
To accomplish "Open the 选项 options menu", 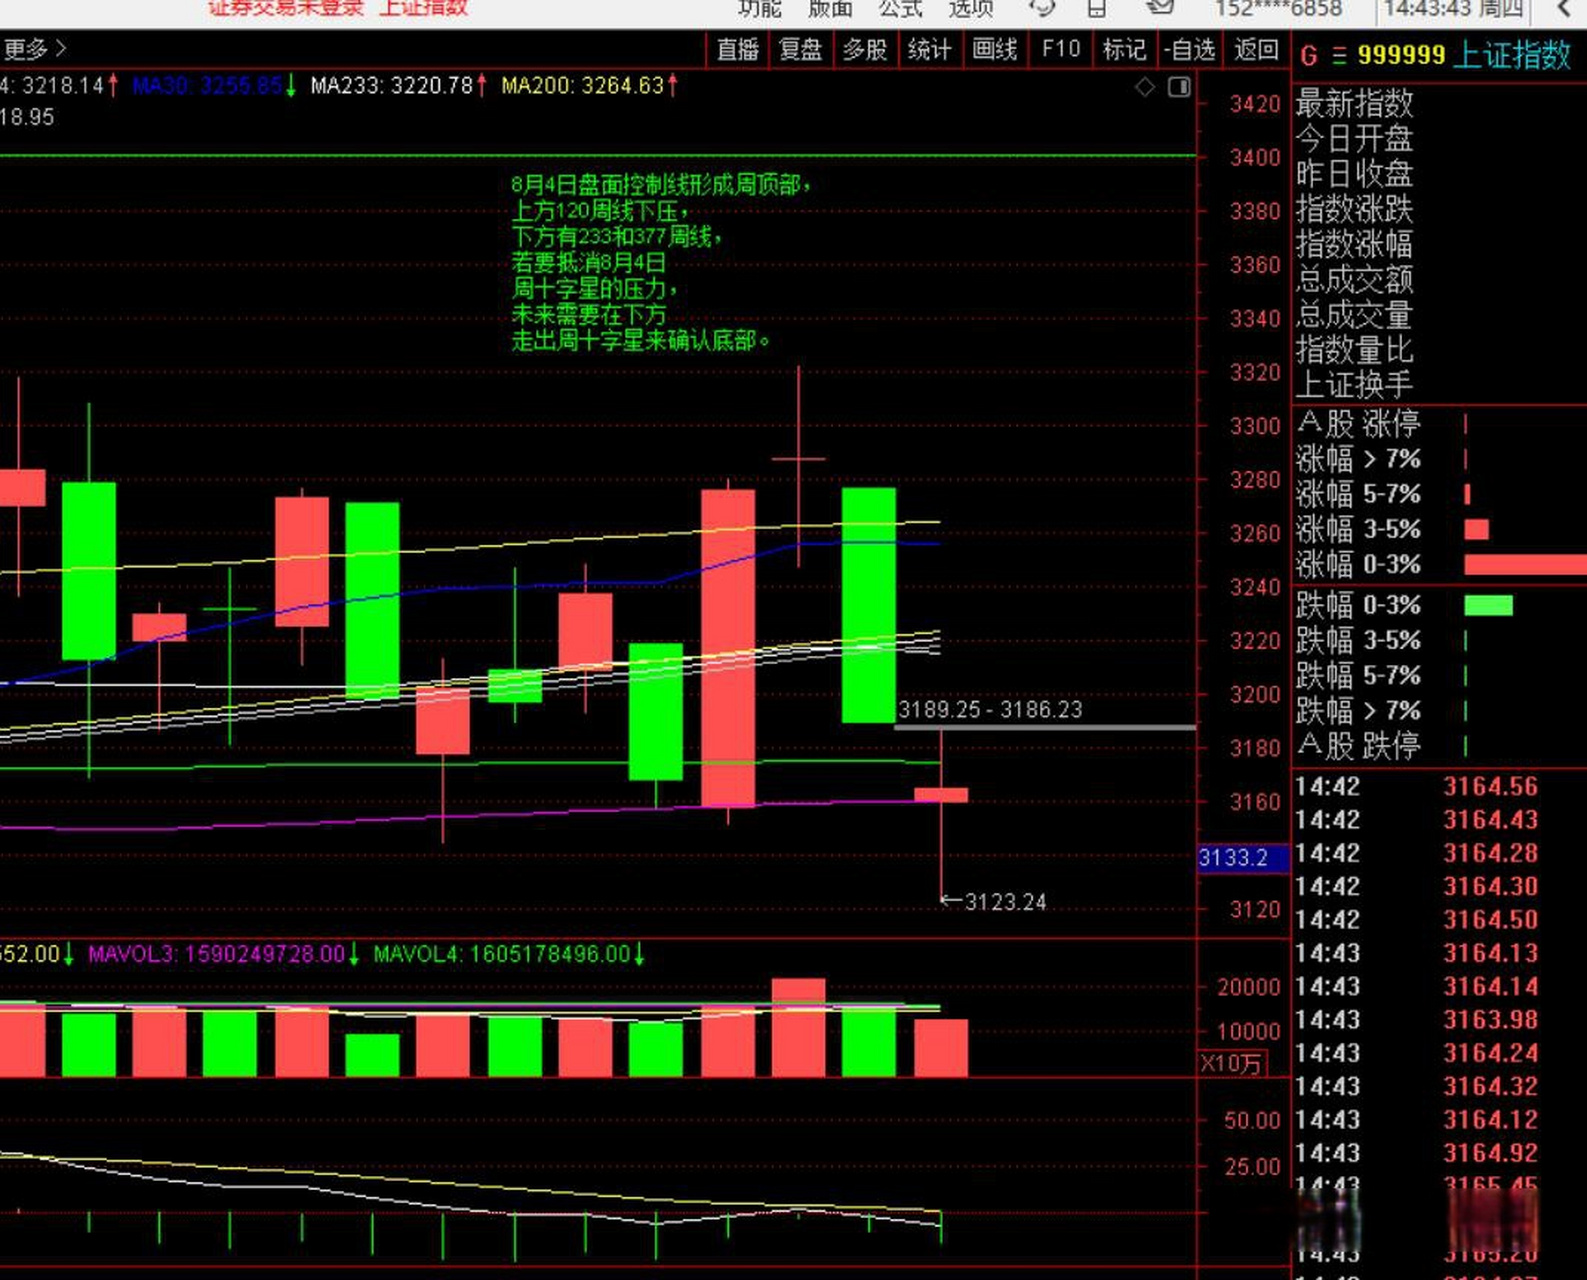I will (x=971, y=8).
